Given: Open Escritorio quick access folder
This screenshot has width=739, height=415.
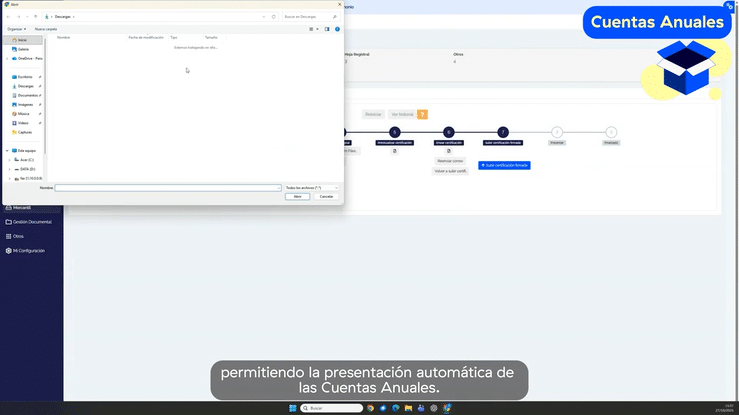Looking at the screenshot, I should (x=25, y=77).
